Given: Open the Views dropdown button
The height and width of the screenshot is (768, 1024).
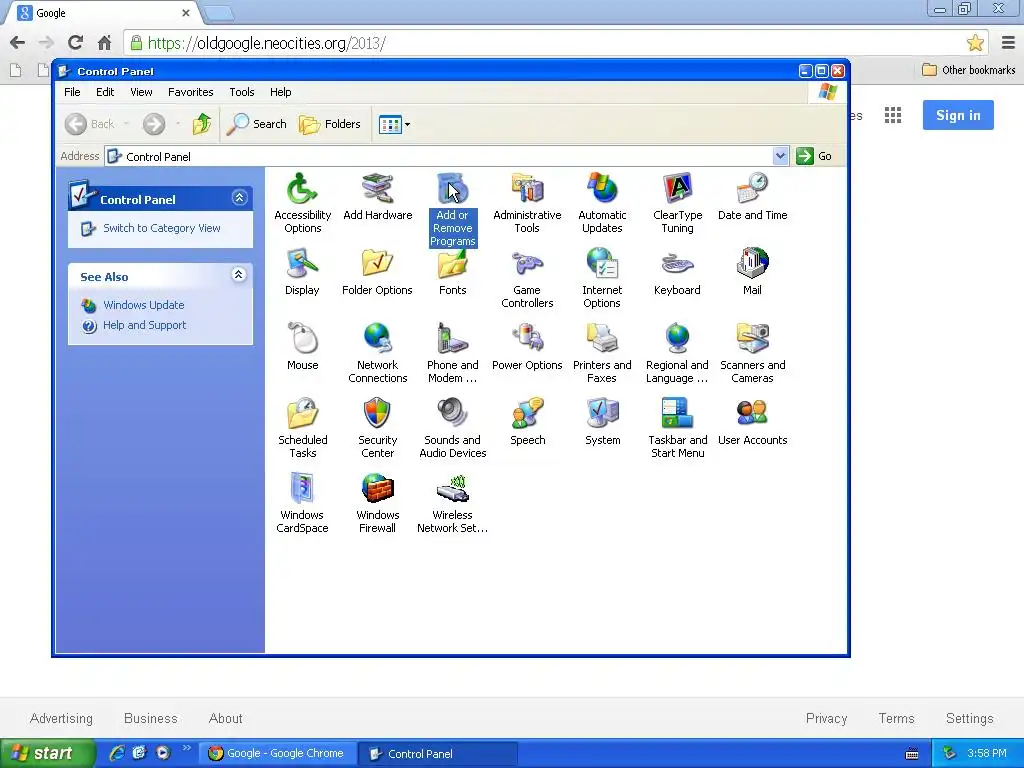Looking at the screenshot, I should point(394,124).
